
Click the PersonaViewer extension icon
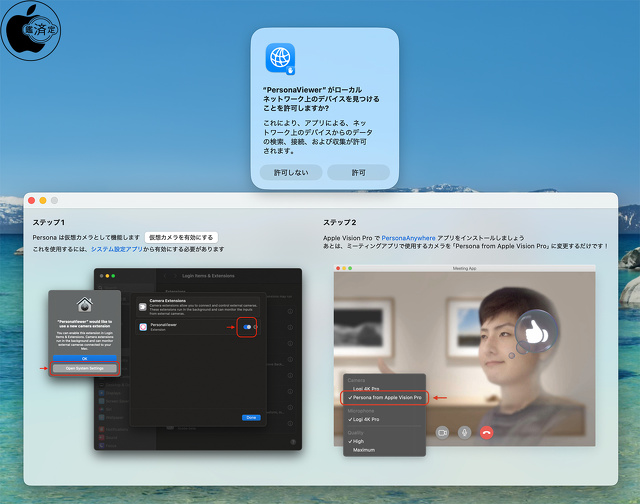(x=143, y=327)
